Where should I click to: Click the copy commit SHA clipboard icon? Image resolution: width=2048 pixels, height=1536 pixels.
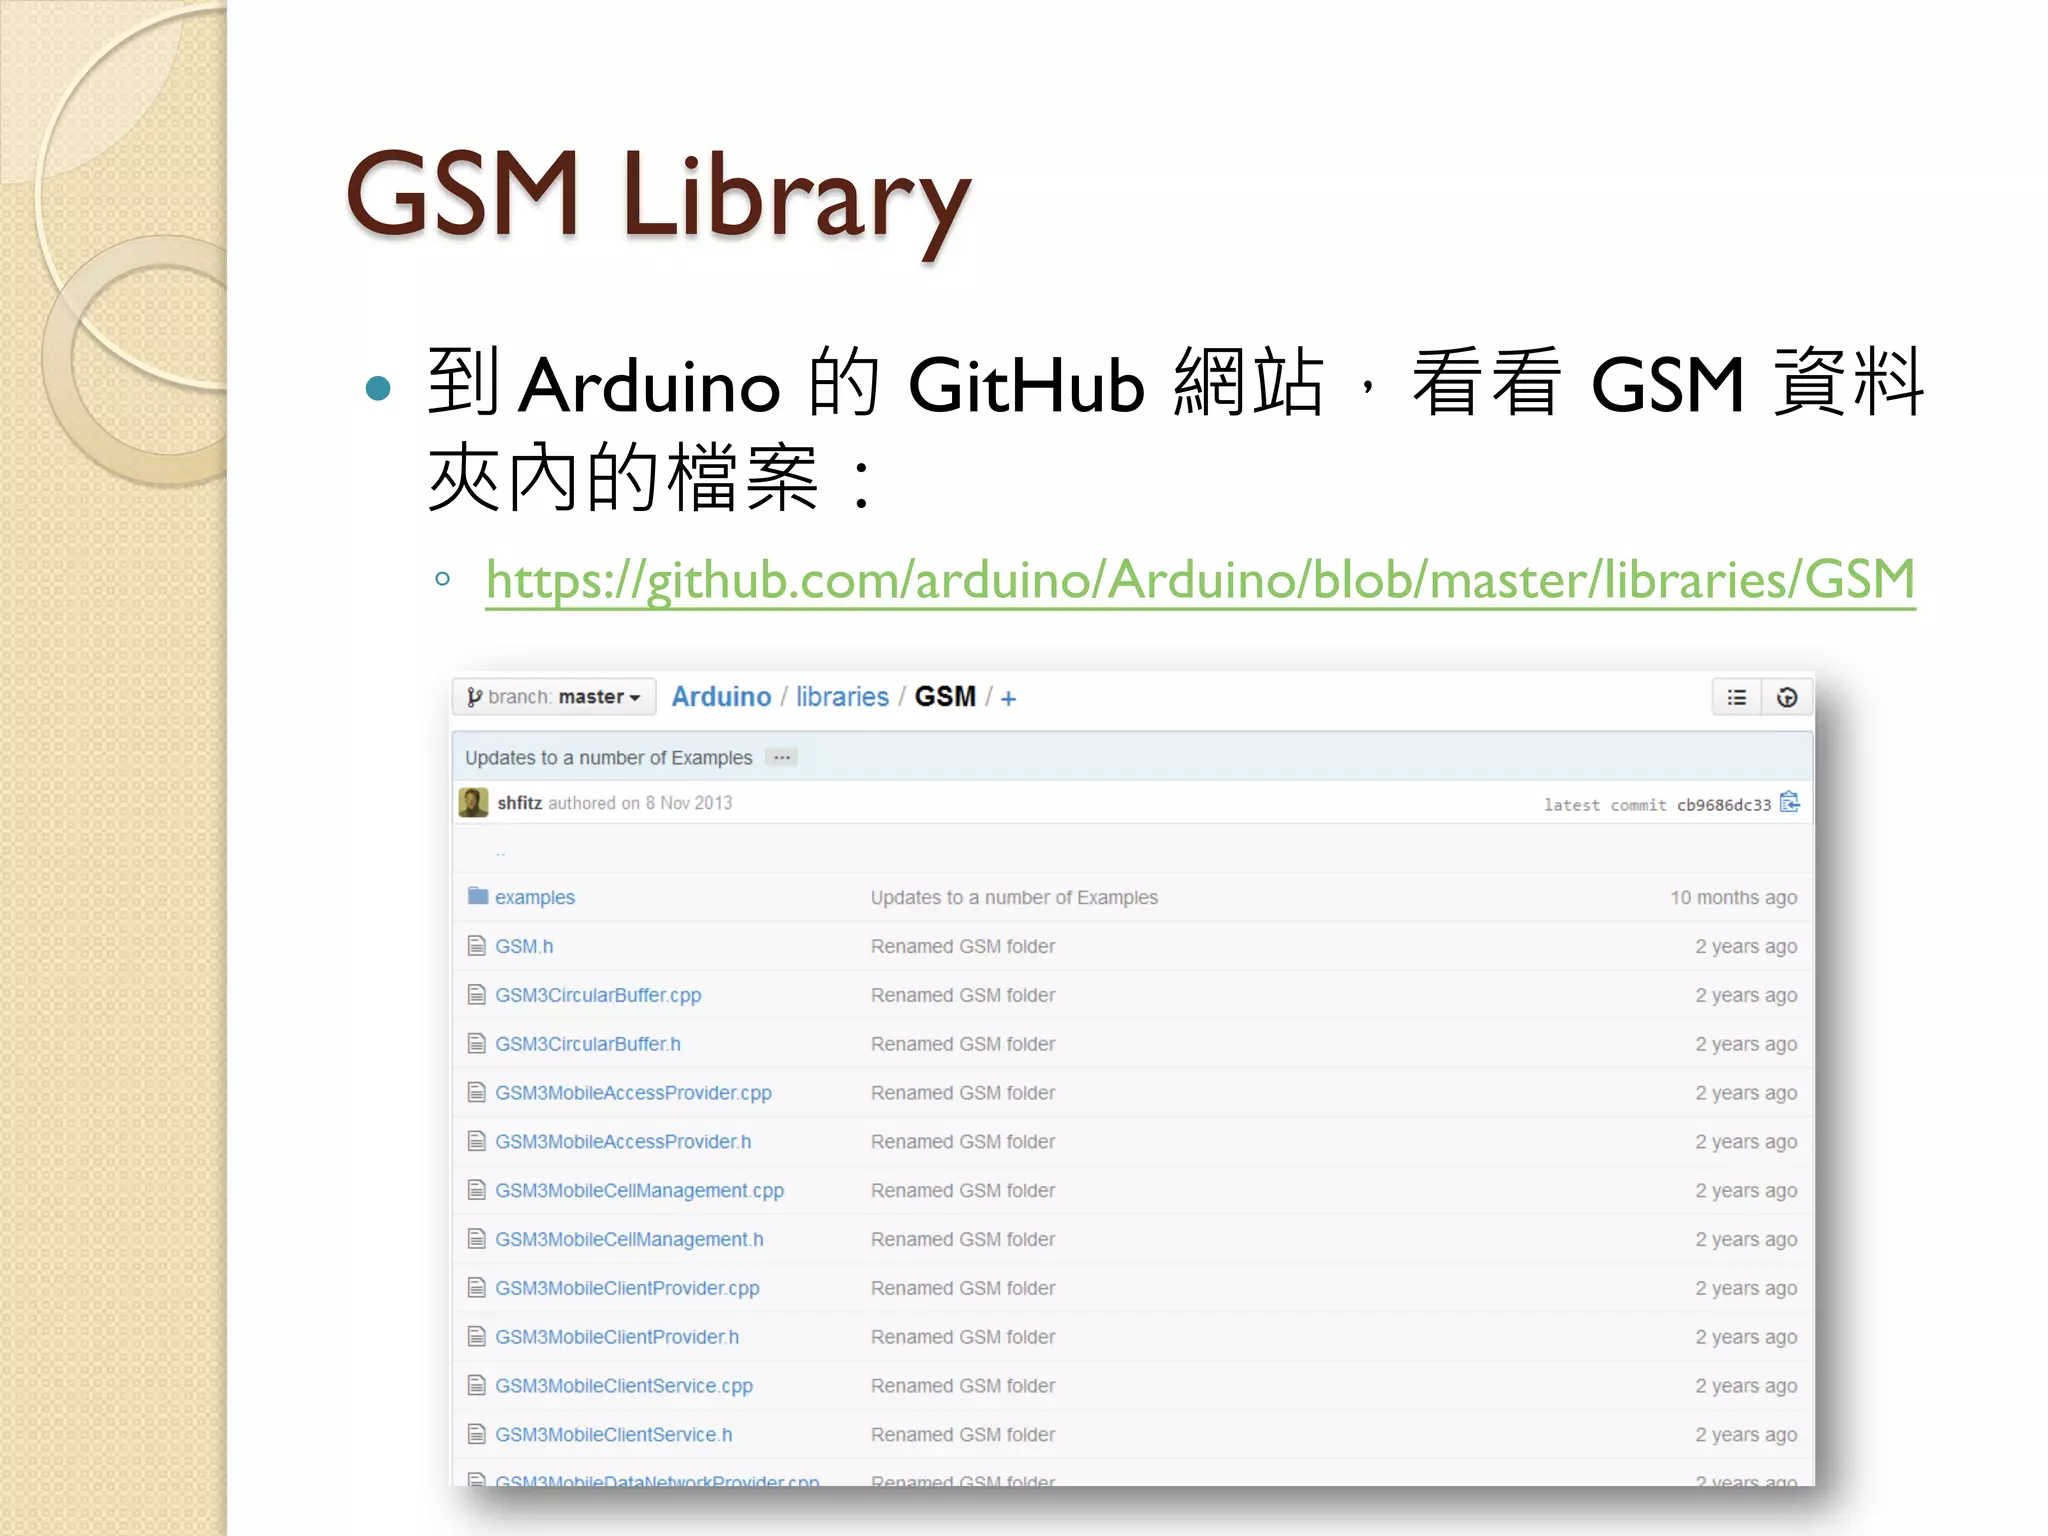click(1790, 802)
